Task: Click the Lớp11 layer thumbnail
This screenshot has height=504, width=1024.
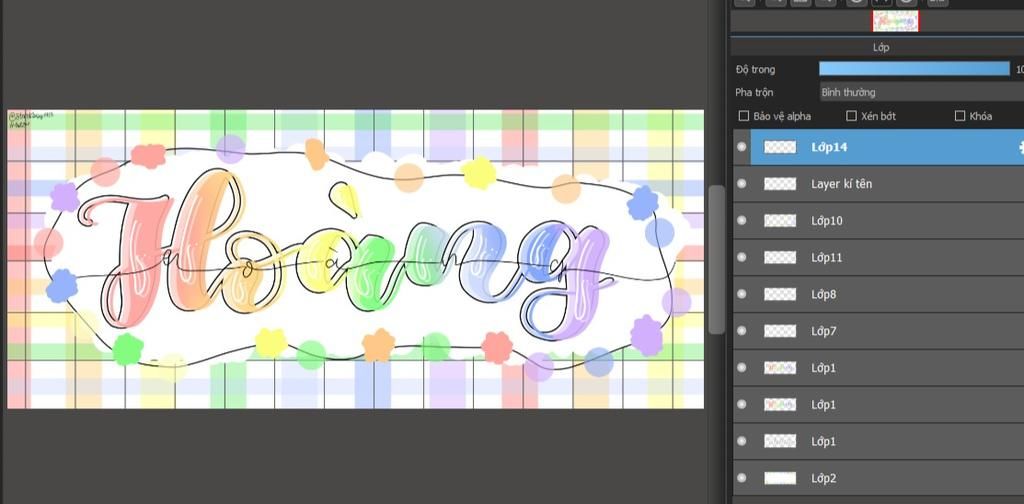Action: [x=780, y=257]
